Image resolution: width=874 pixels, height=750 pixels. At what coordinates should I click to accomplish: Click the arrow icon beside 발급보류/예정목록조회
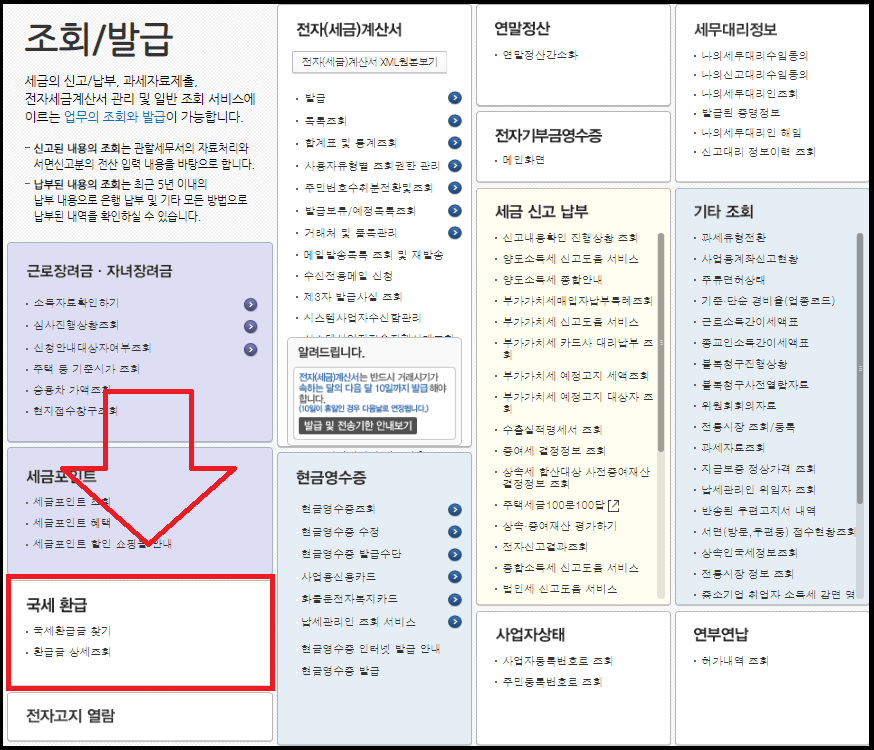[x=455, y=211]
